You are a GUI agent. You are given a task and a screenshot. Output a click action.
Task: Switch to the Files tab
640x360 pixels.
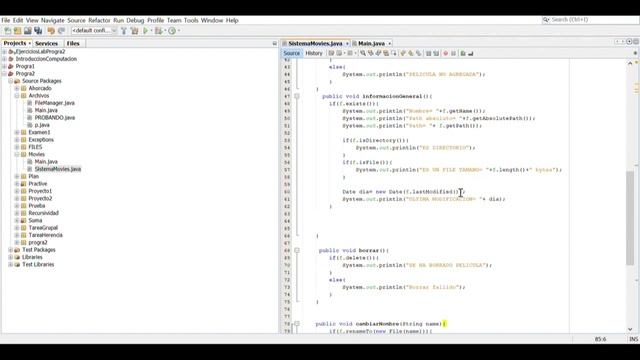point(73,43)
